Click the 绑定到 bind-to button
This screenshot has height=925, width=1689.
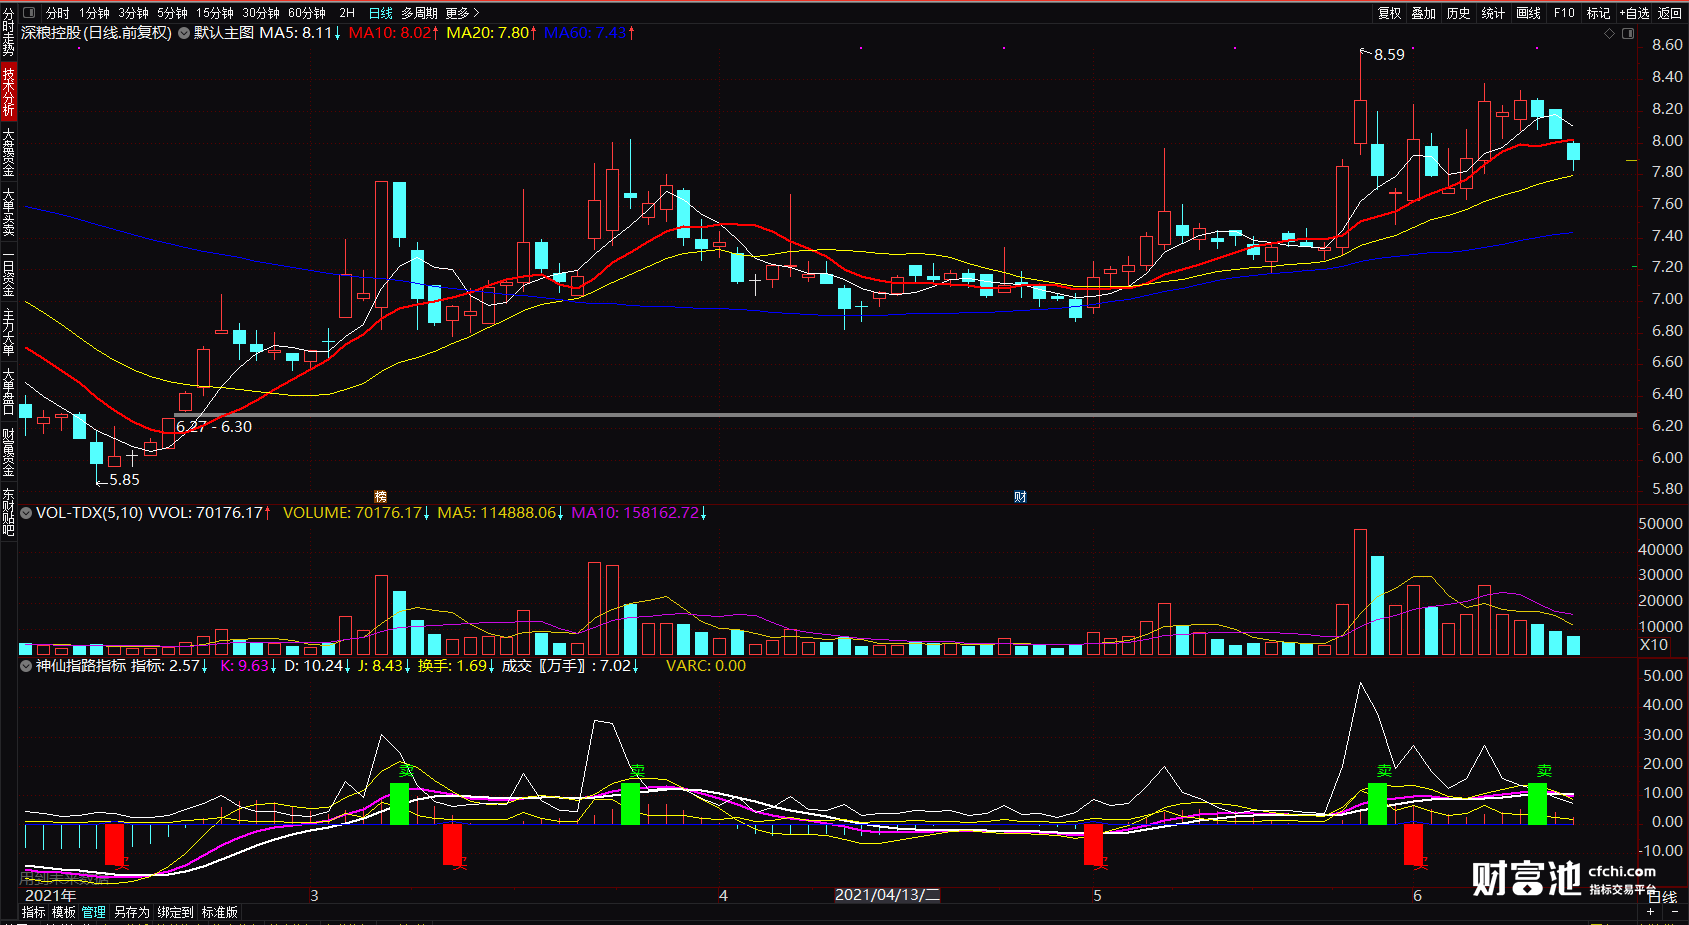pyautogui.click(x=175, y=912)
